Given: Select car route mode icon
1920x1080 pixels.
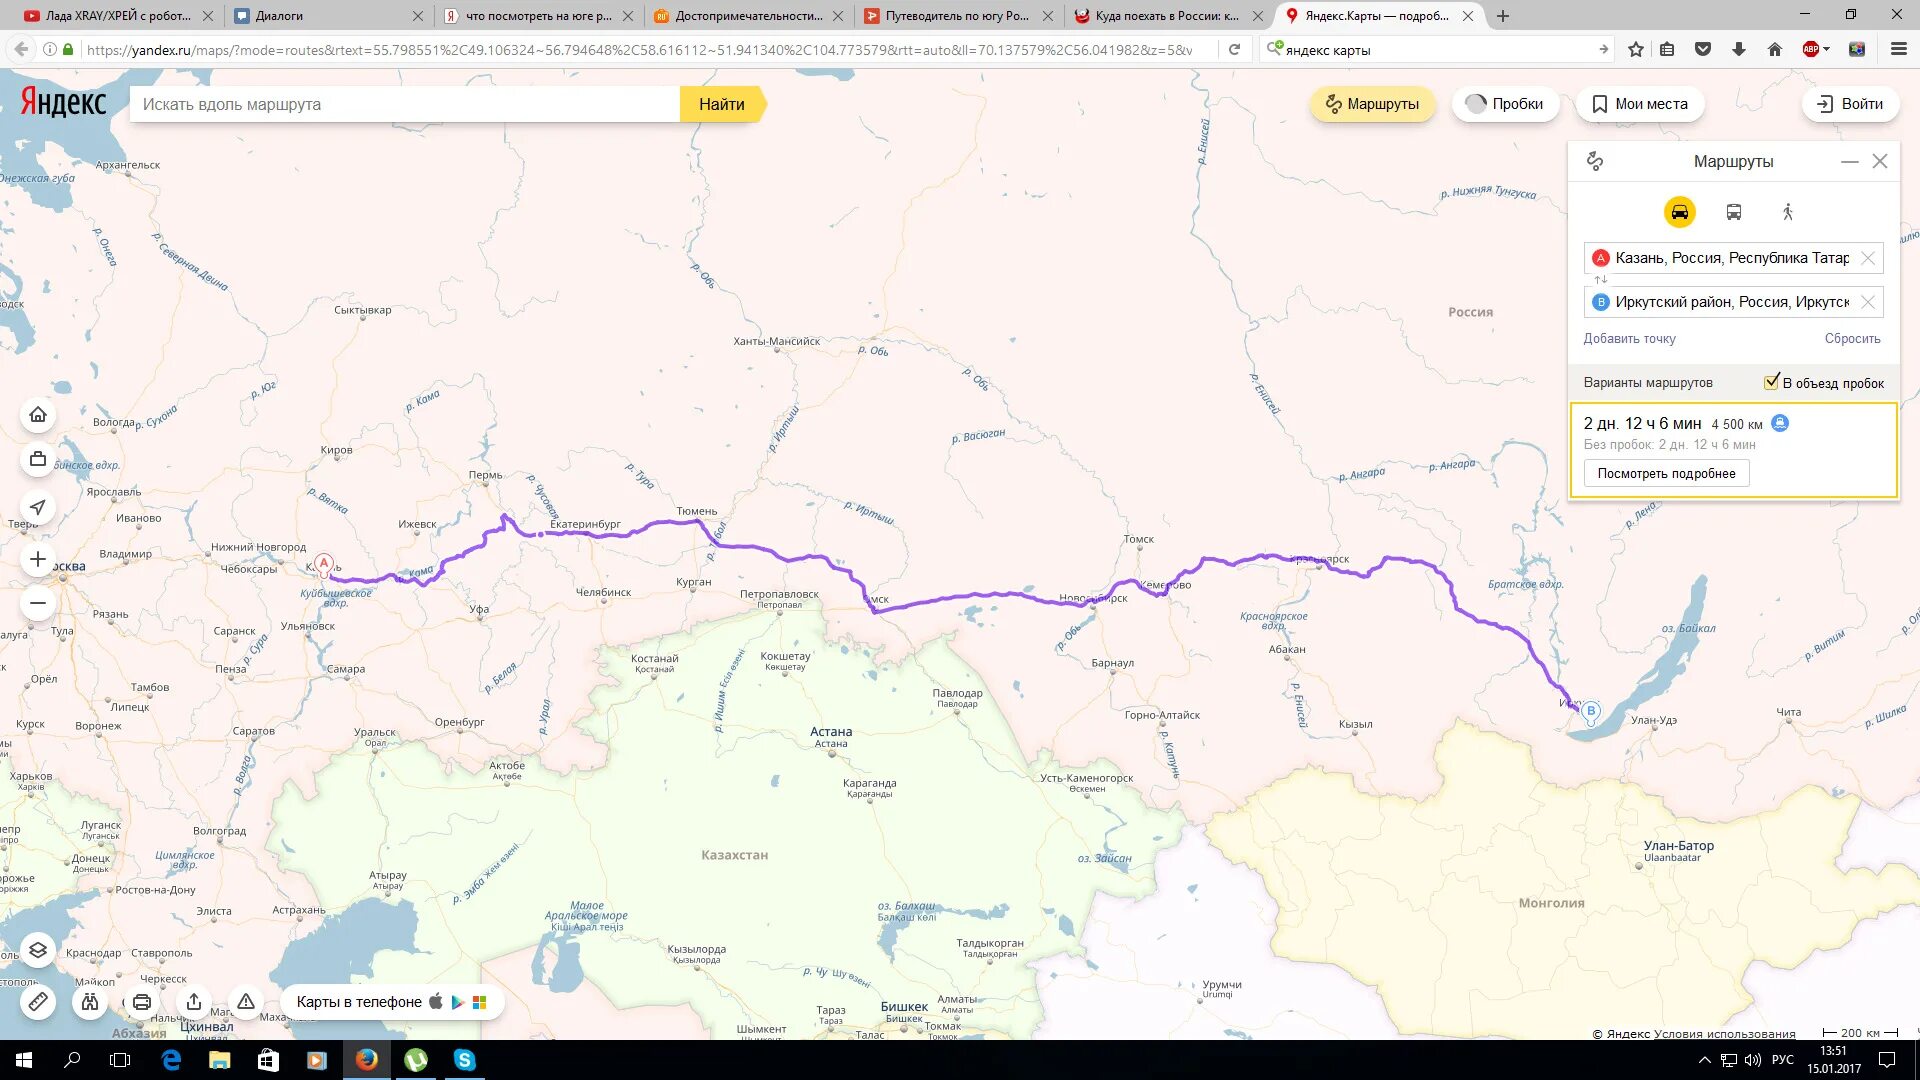Looking at the screenshot, I should [1679, 212].
